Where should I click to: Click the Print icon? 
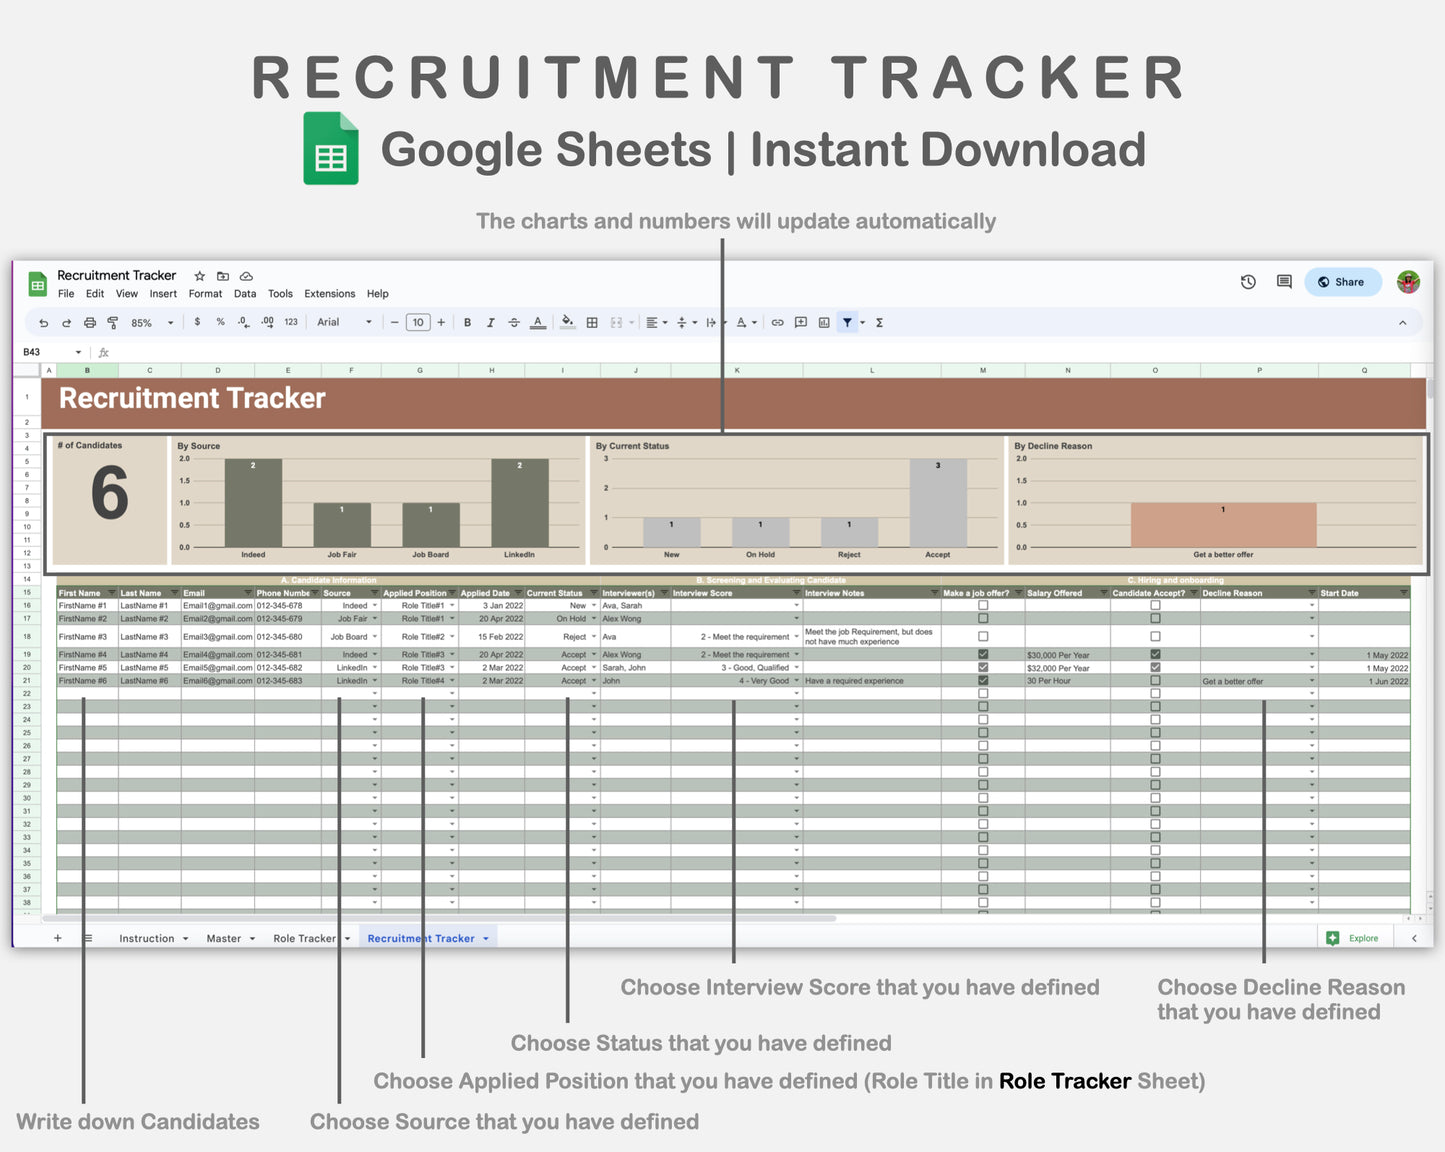(90, 322)
